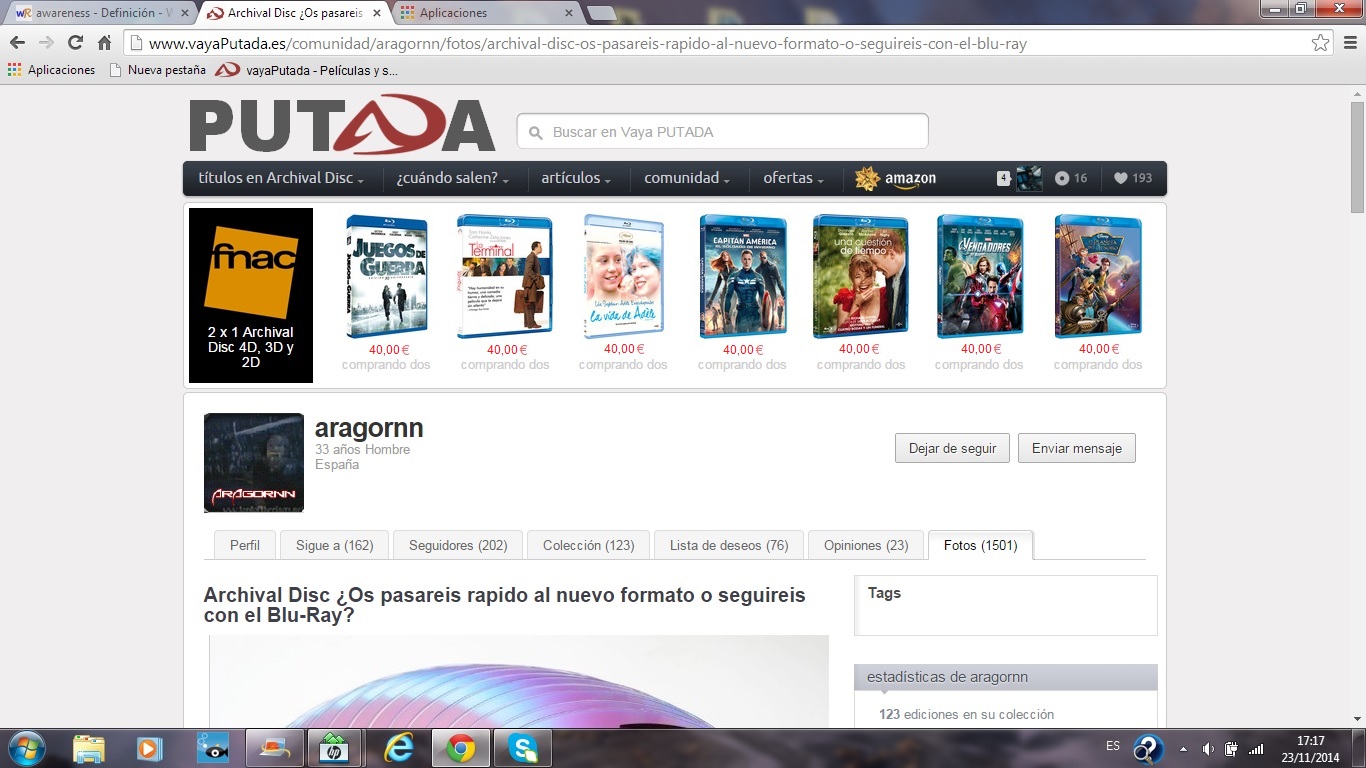This screenshot has width=1366, height=768.
Task: Open Chrome menu hamburger icon
Action: (1348, 43)
